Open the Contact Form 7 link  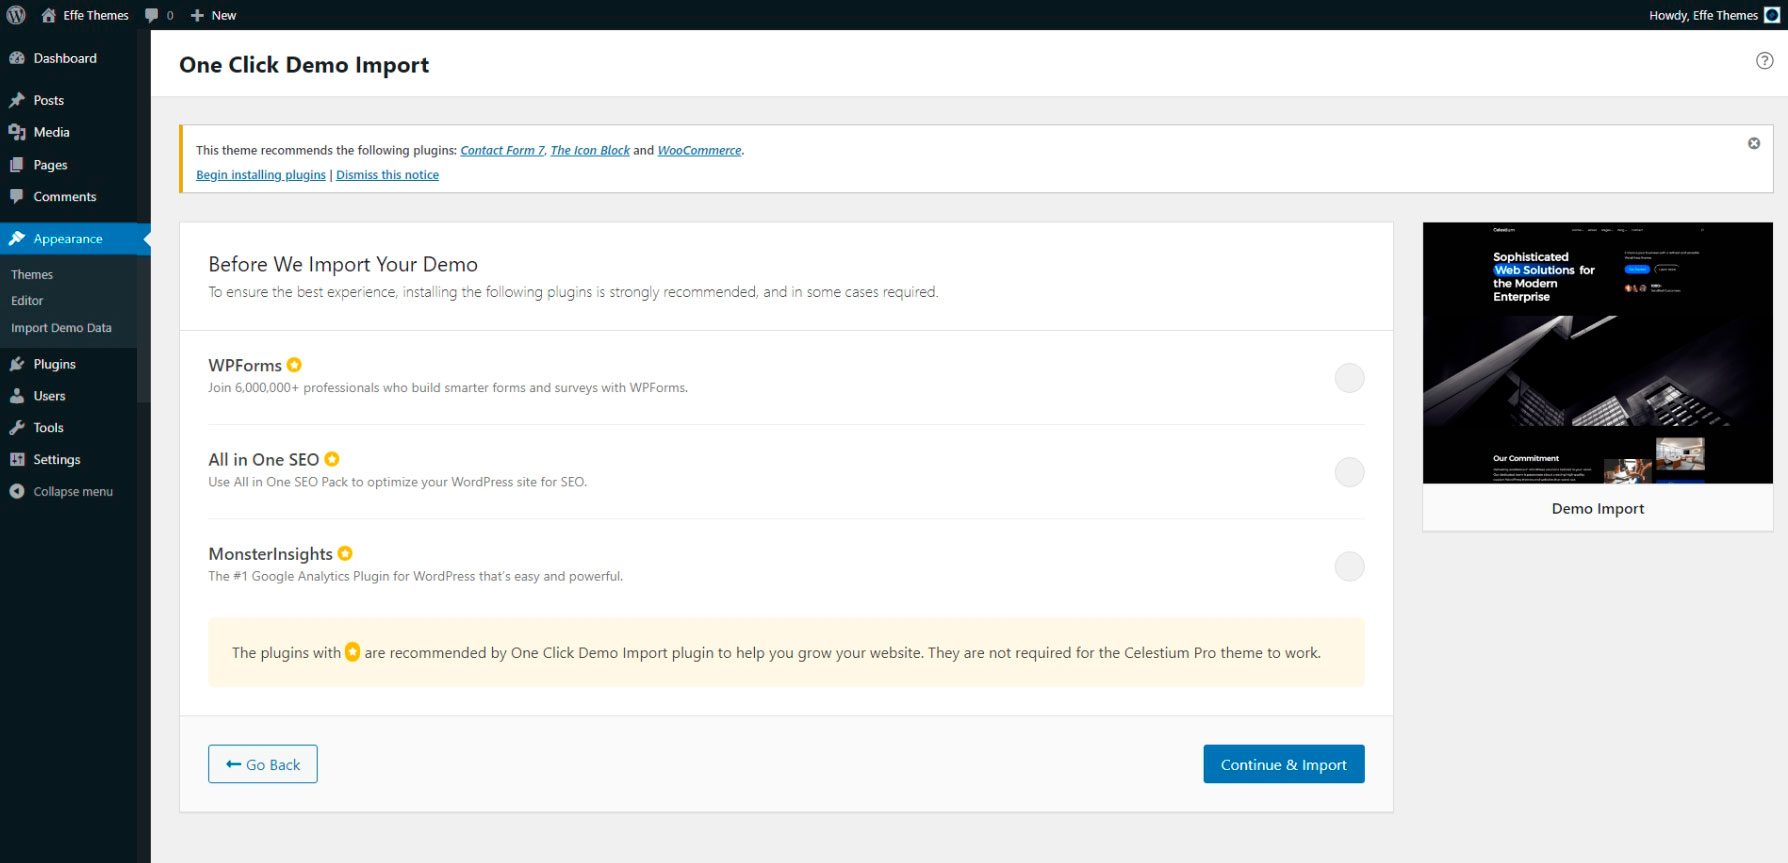[x=502, y=151]
